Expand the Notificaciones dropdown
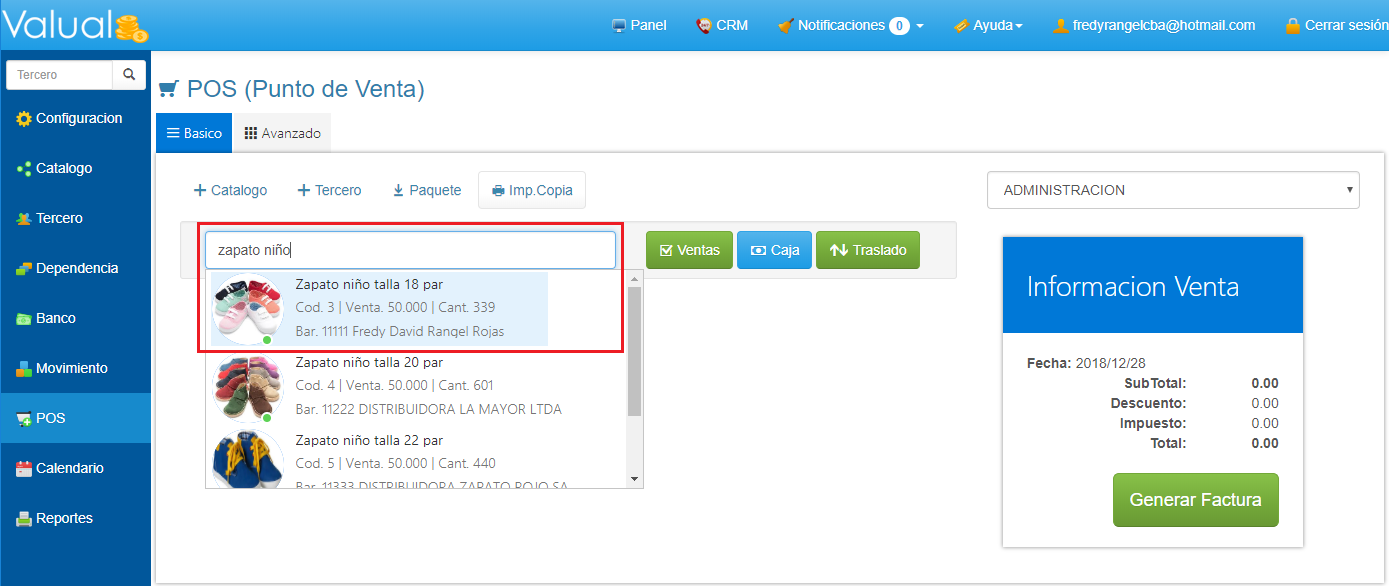The height and width of the screenshot is (586, 1389). (850, 25)
